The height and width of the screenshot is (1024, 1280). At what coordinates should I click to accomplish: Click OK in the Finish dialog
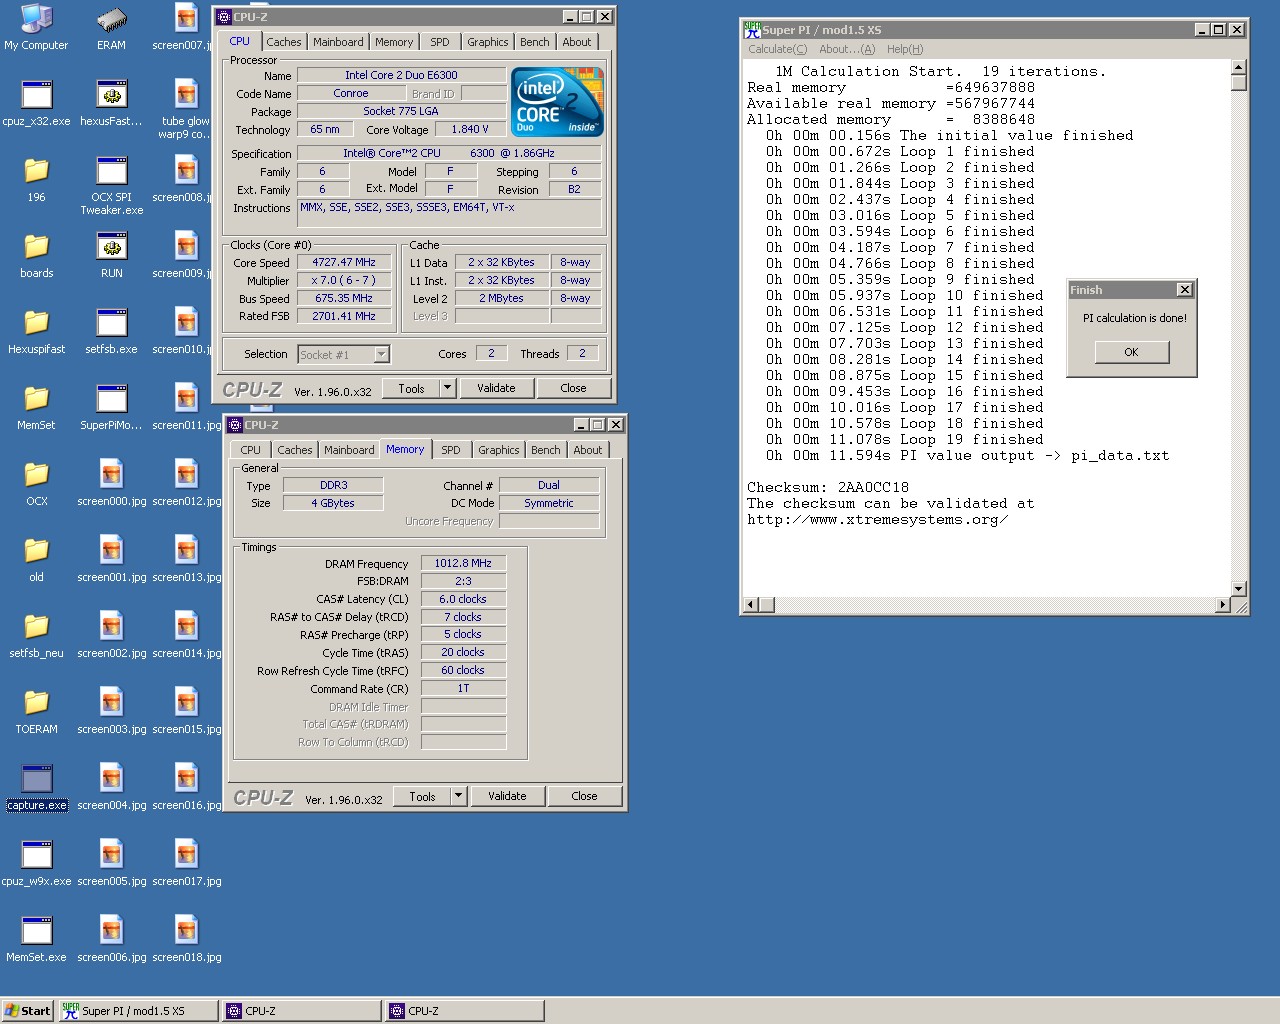[1131, 352]
